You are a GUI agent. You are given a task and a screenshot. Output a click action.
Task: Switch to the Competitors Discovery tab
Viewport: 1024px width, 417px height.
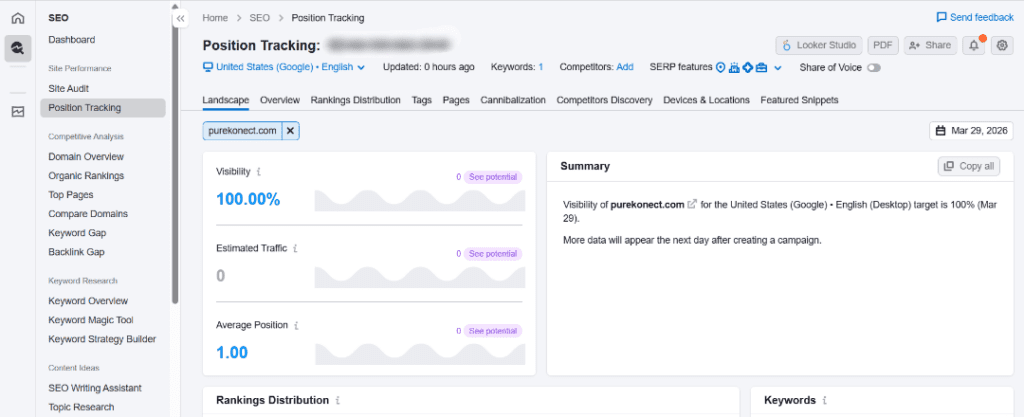click(x=604, y=100)
